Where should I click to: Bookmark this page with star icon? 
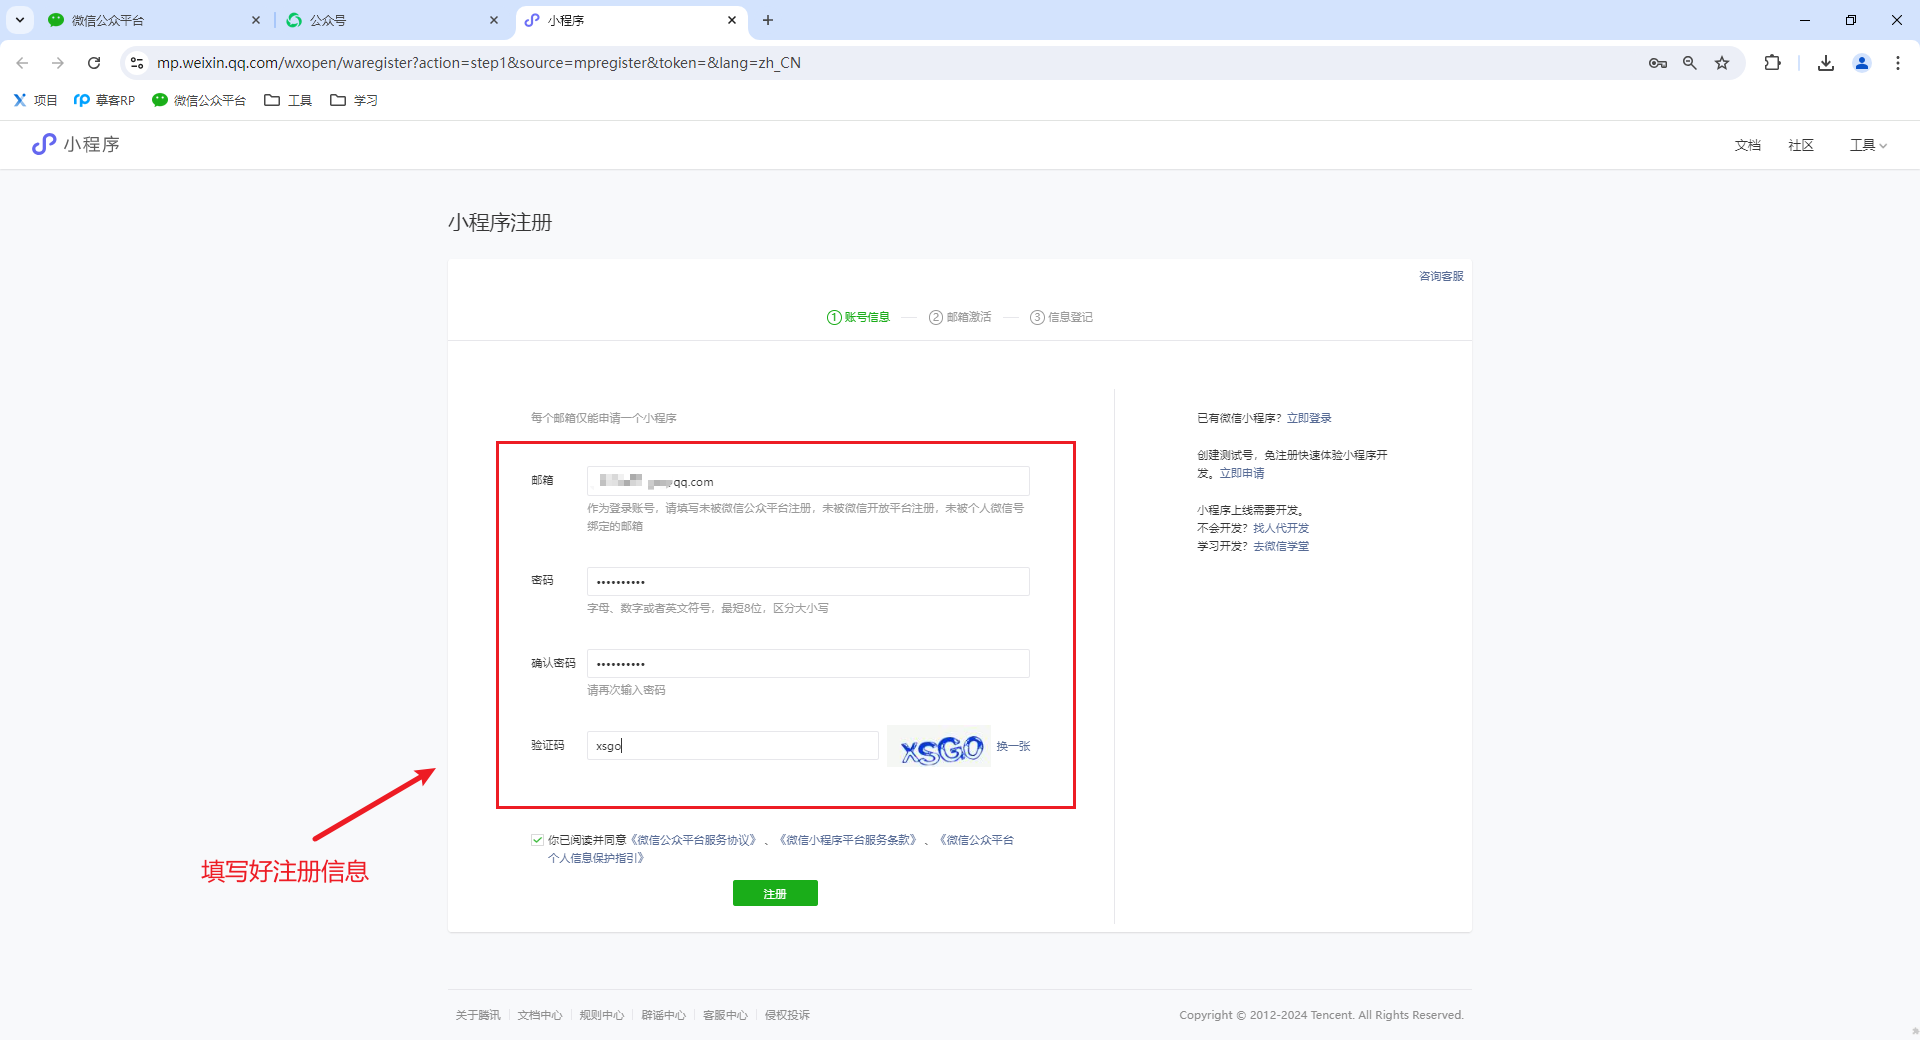1722,63
